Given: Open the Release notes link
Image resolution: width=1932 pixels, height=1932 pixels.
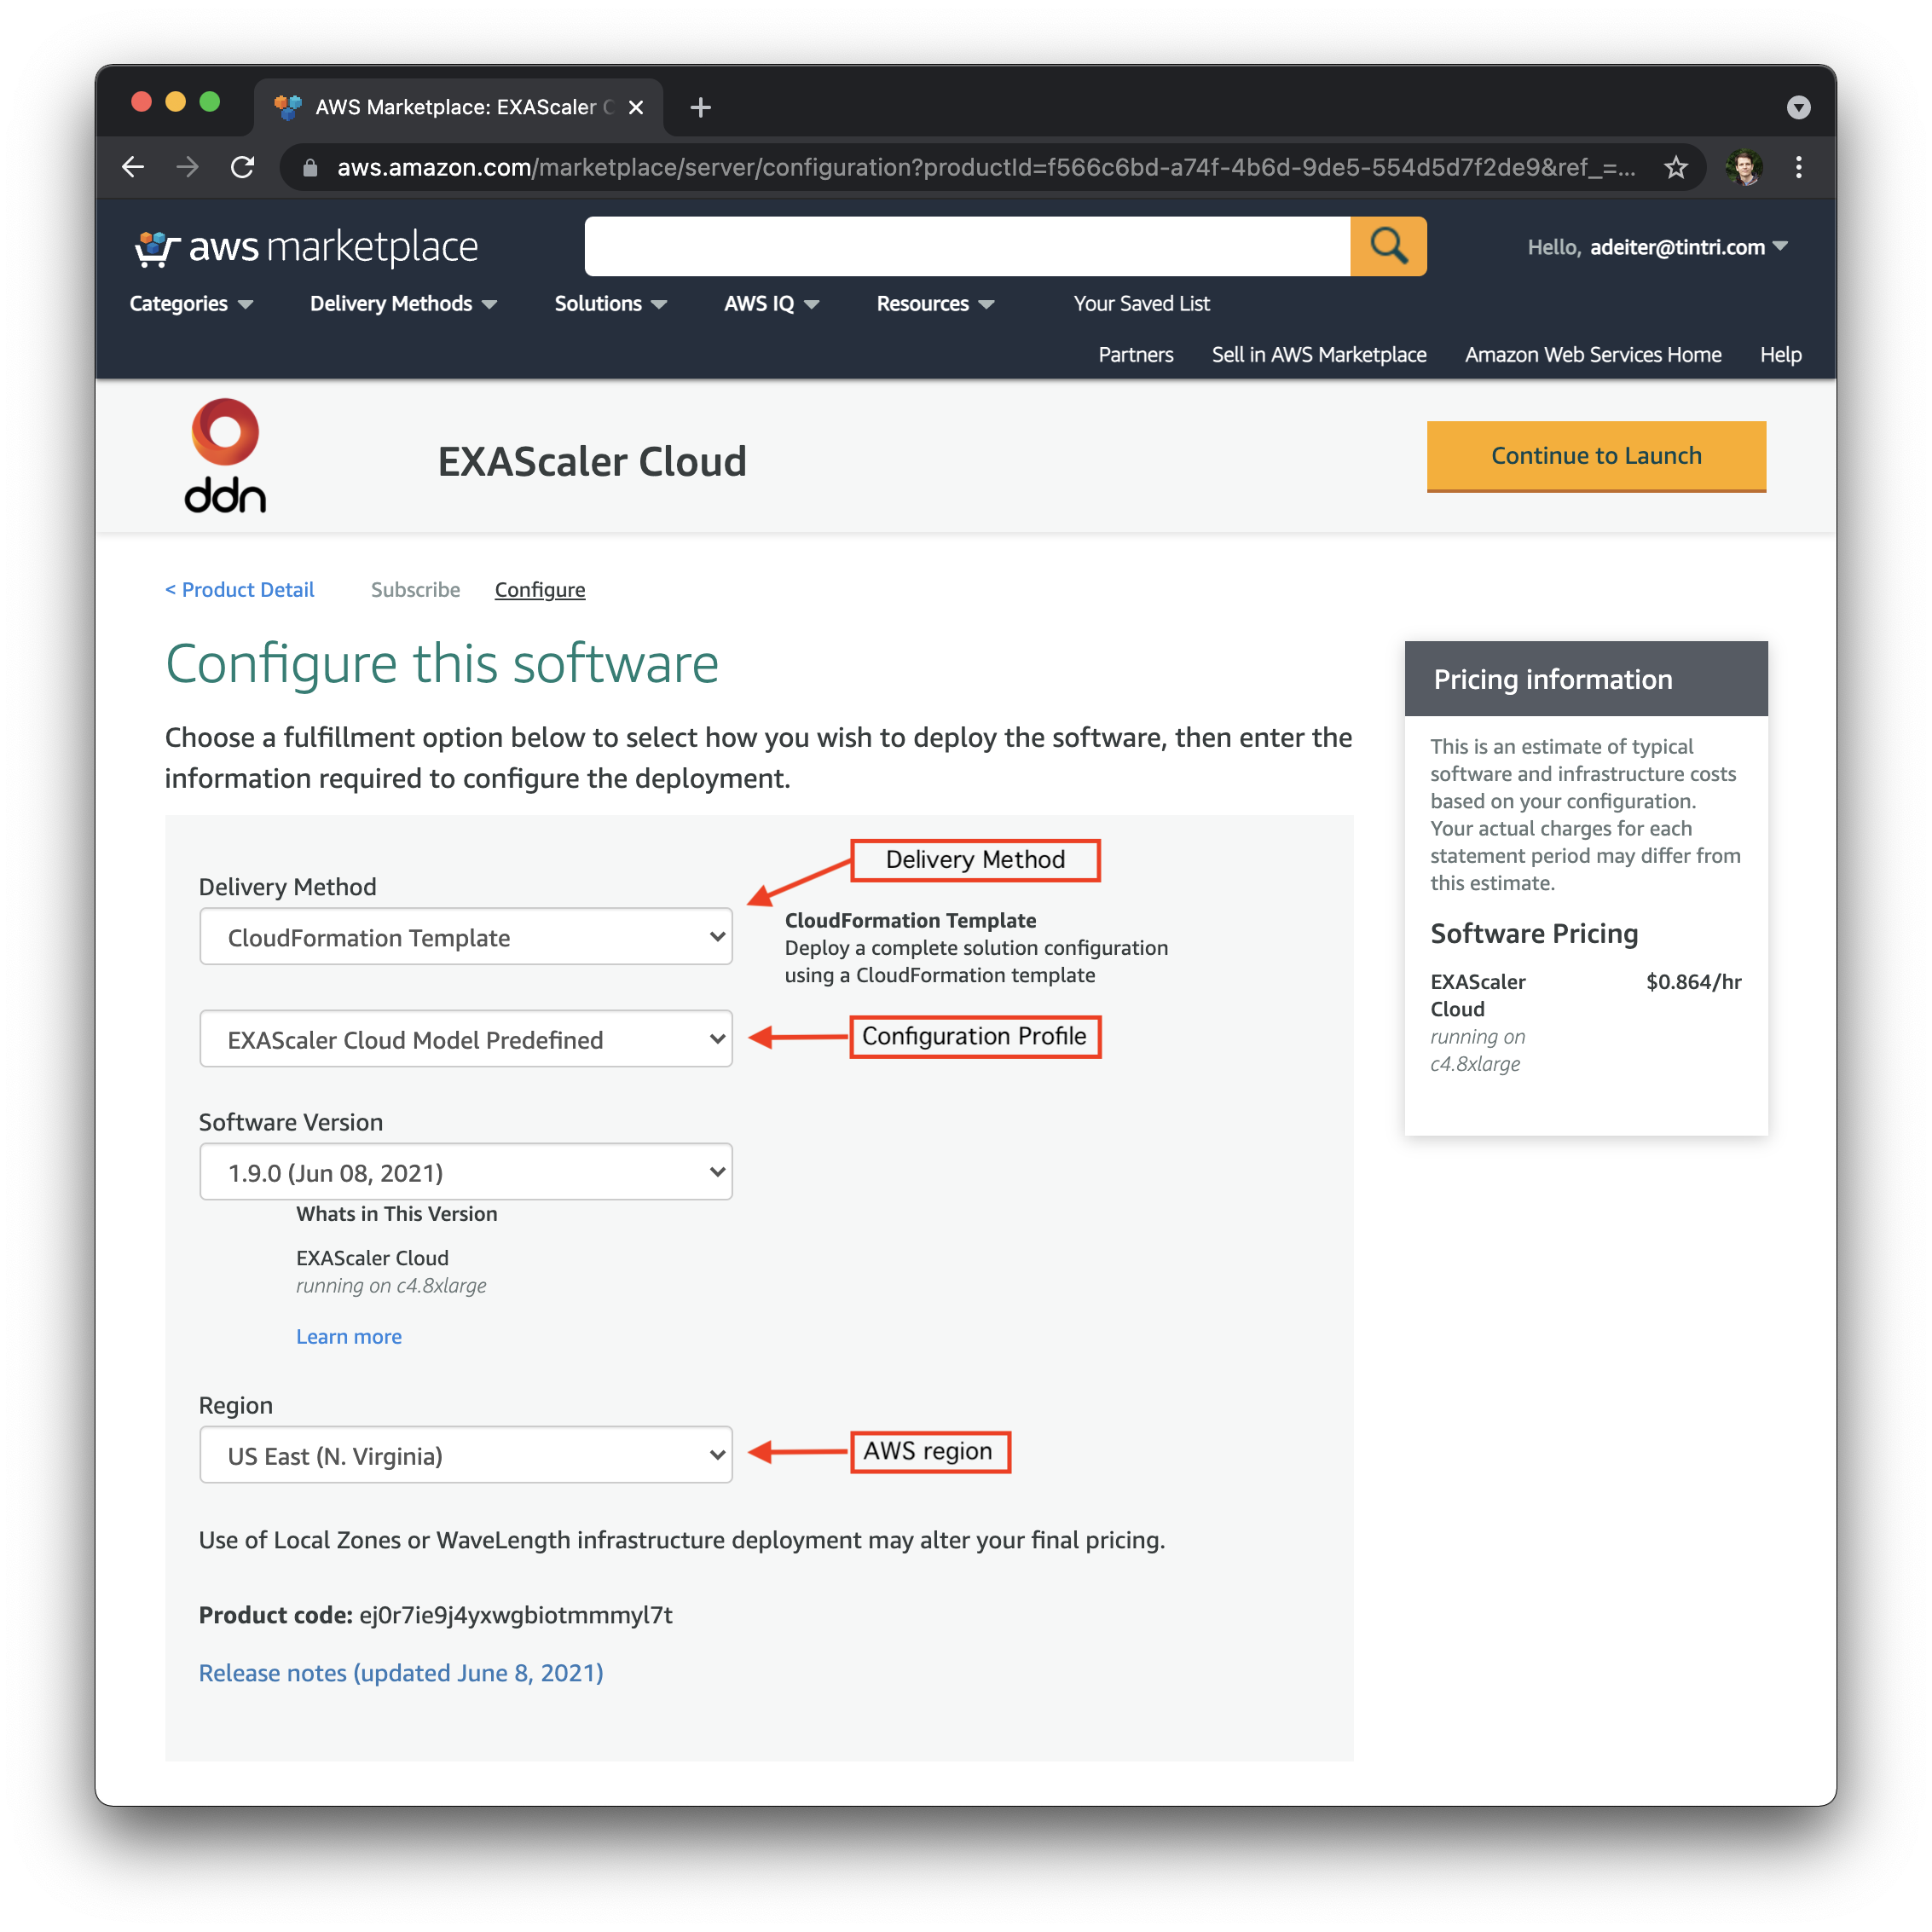Looking at the screenshot, I should (x=401, y=1673).
